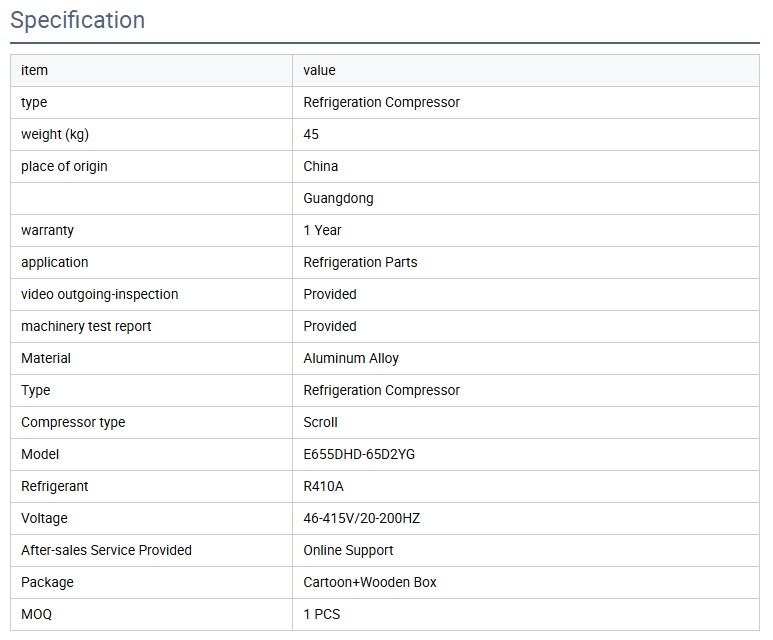Click the Specification heading
This screenshot has height=640, width=773.
77,20
